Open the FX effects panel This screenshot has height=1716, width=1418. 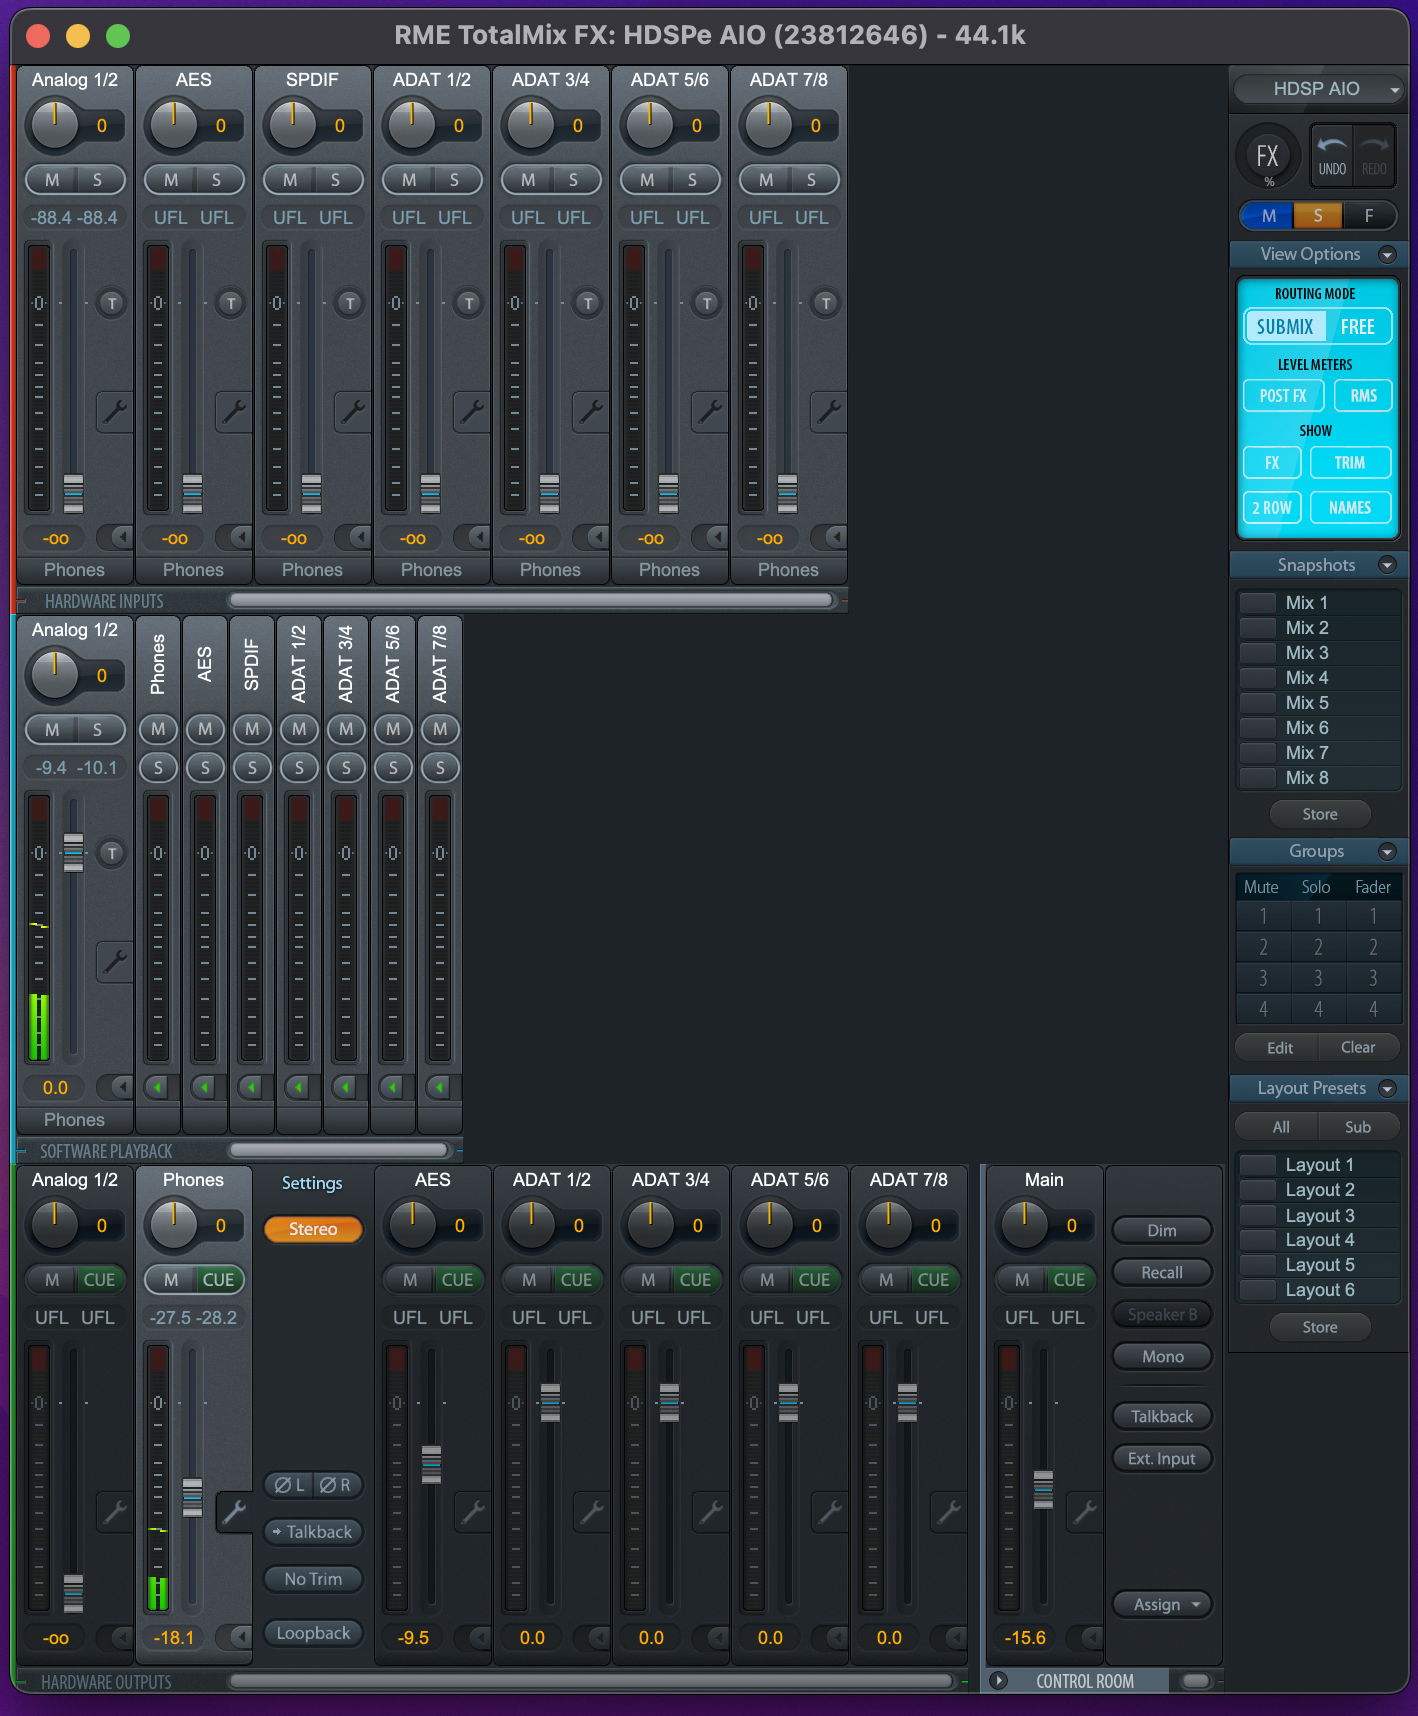click(1268, 156)
